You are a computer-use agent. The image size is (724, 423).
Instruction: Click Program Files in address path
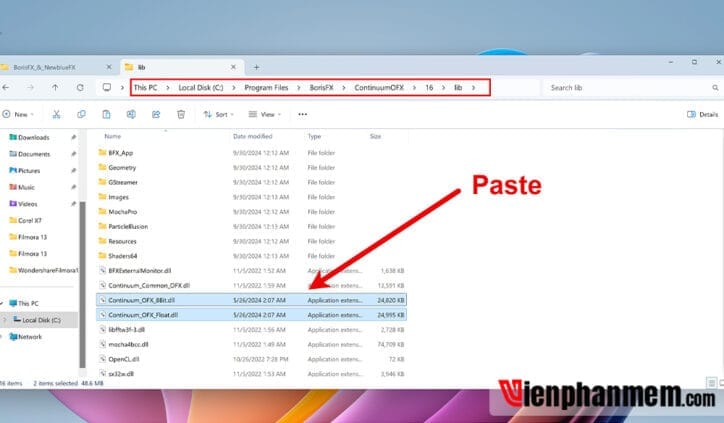[x=266, y=87]
